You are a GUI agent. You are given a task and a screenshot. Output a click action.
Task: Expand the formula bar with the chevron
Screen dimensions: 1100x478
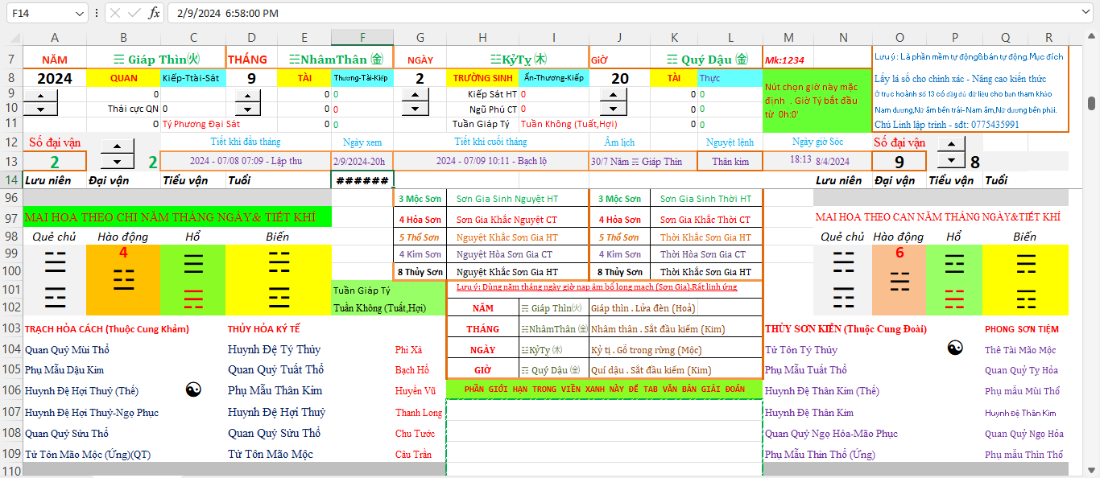tap(1088, 13)
